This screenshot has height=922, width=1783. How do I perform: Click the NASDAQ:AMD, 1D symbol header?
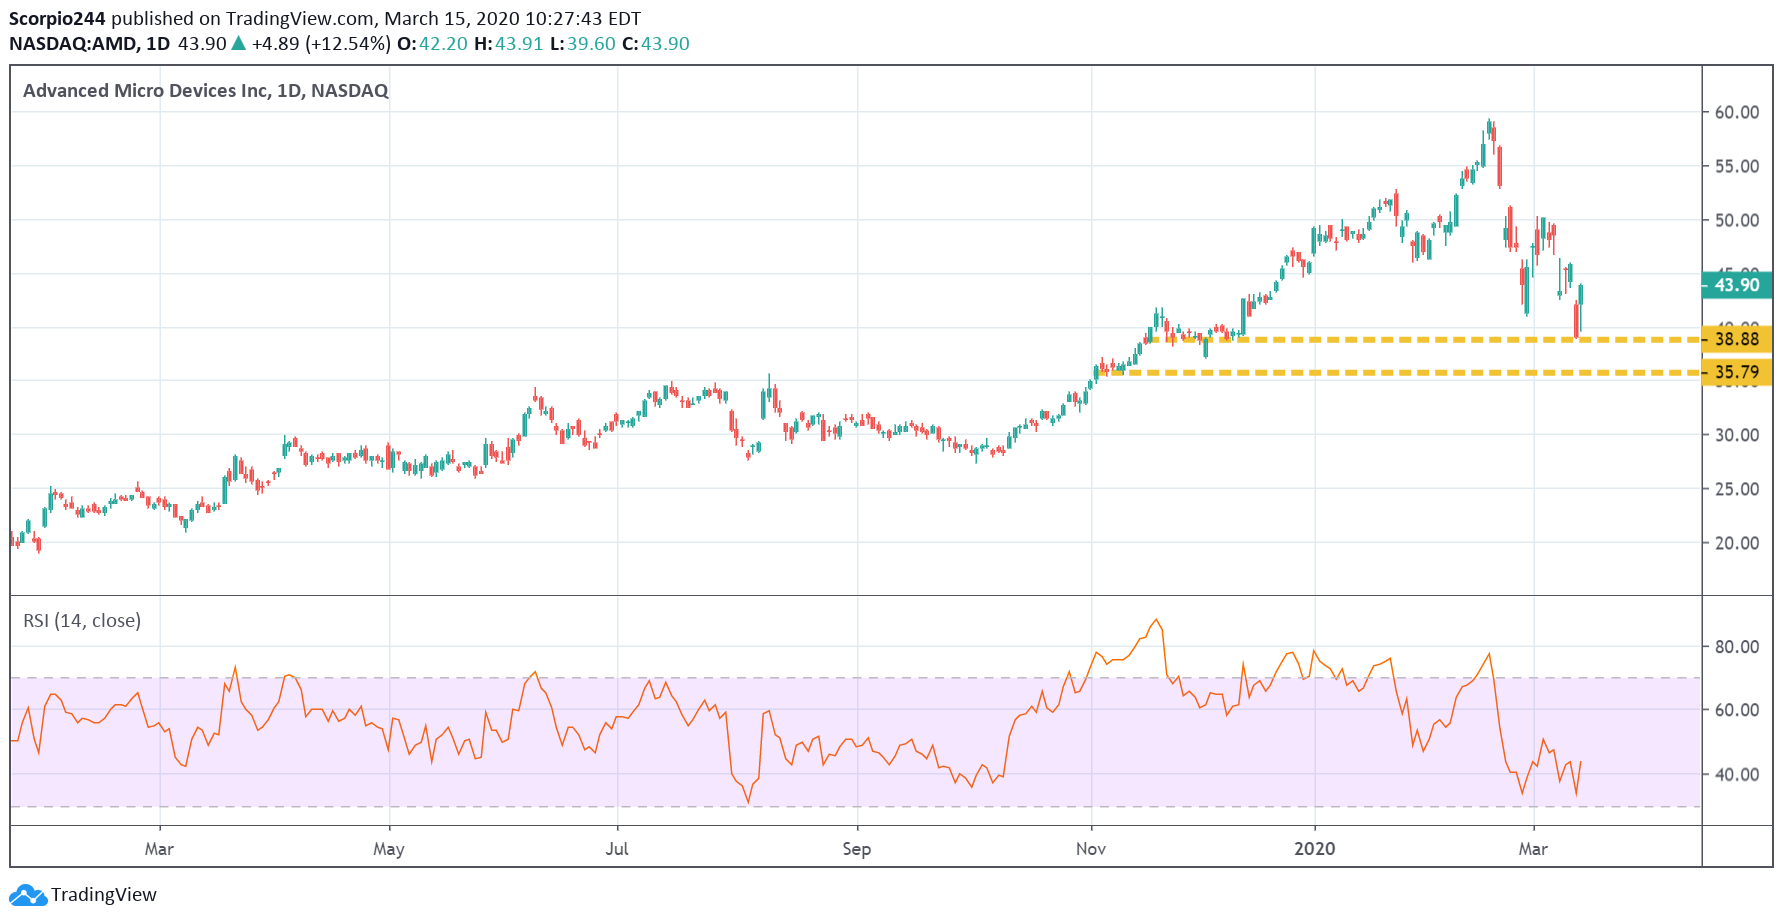pyautogui.click(x=89, y=44)
